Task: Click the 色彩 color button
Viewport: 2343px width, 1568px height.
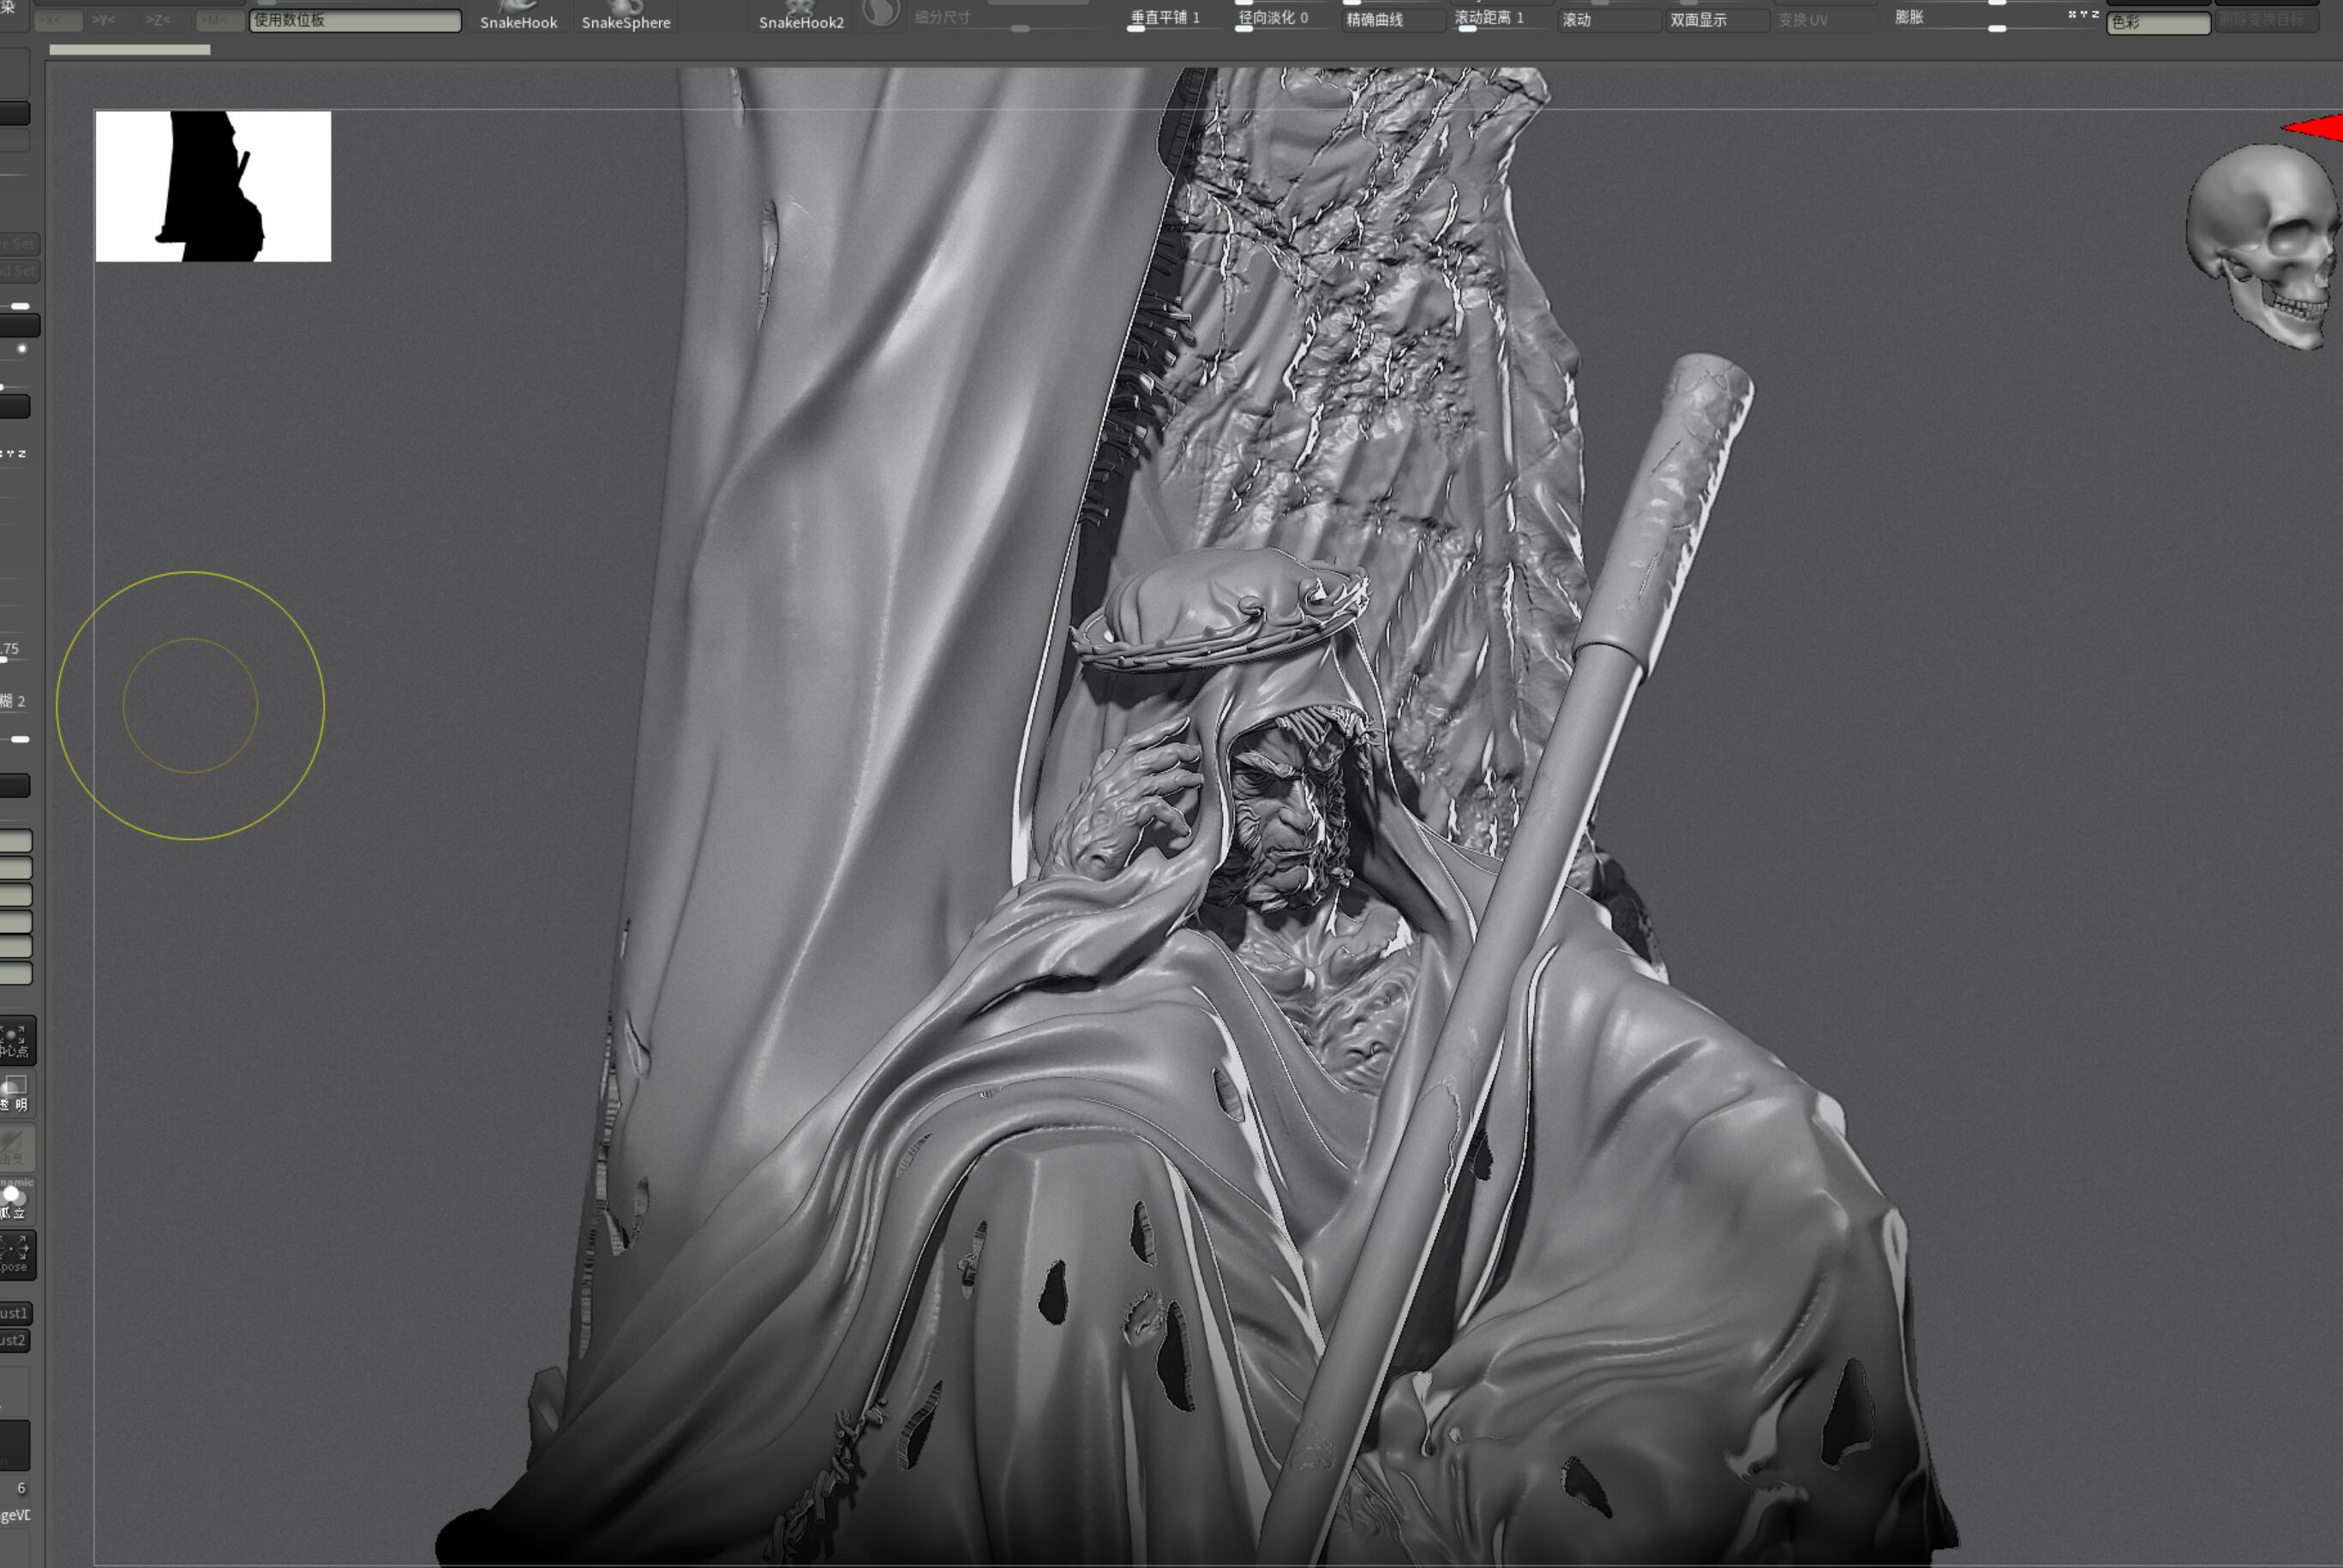Action: [2158, 22]
